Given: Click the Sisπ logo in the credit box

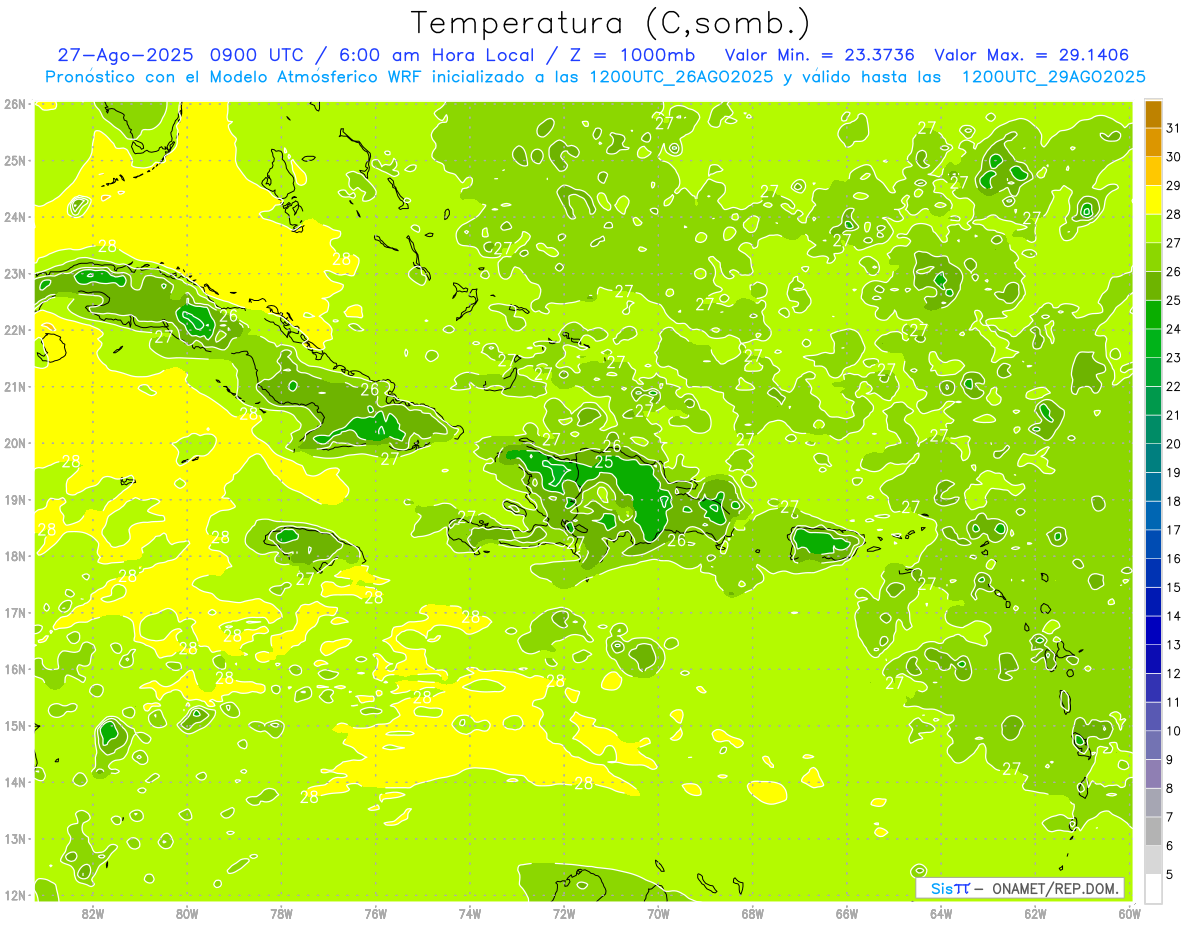Looking at the screenshot, I should pyautogui.click(x=949, y=888).
